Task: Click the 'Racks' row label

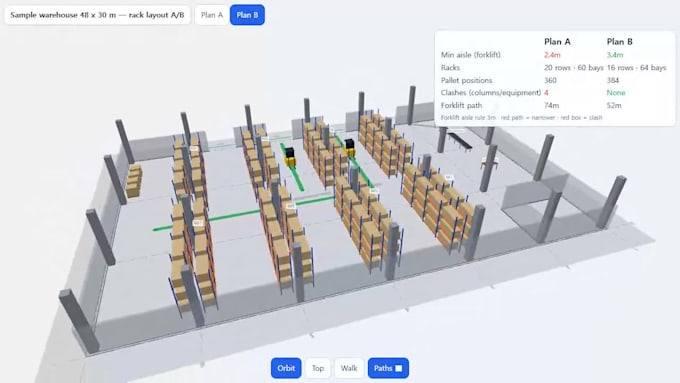Action: click(x=450, y=68)
